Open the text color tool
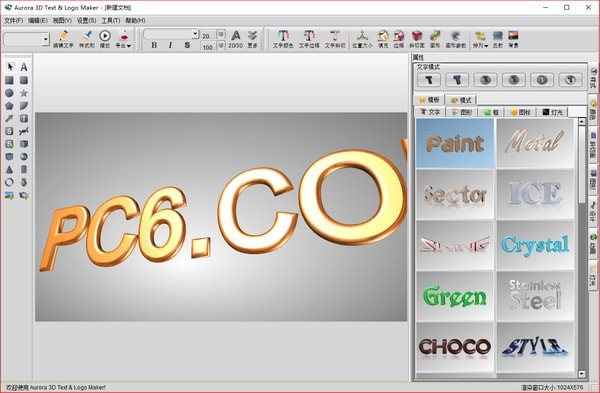 [283, 39]
